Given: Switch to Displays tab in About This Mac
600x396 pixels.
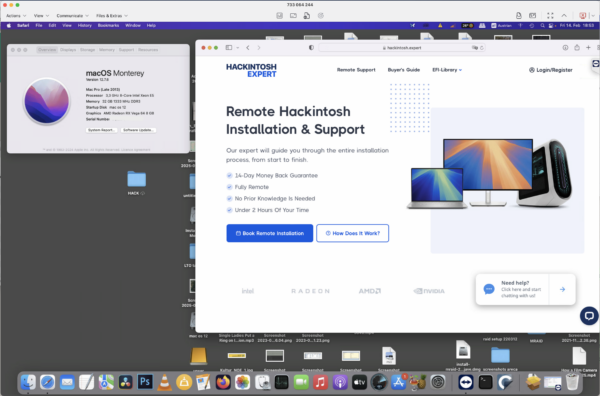Looking at the screenshot, I should click(x=68, y=50).
